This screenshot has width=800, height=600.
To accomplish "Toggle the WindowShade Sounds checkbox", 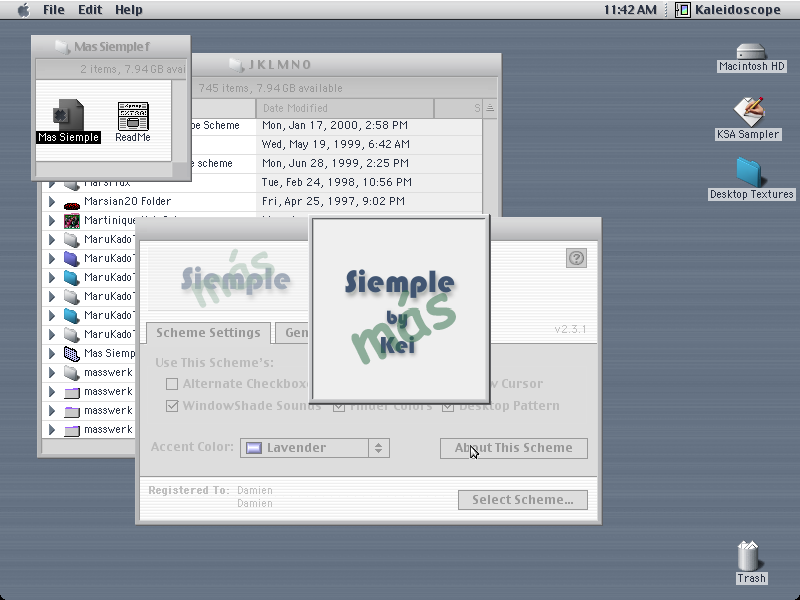I will tap(172, 406).
